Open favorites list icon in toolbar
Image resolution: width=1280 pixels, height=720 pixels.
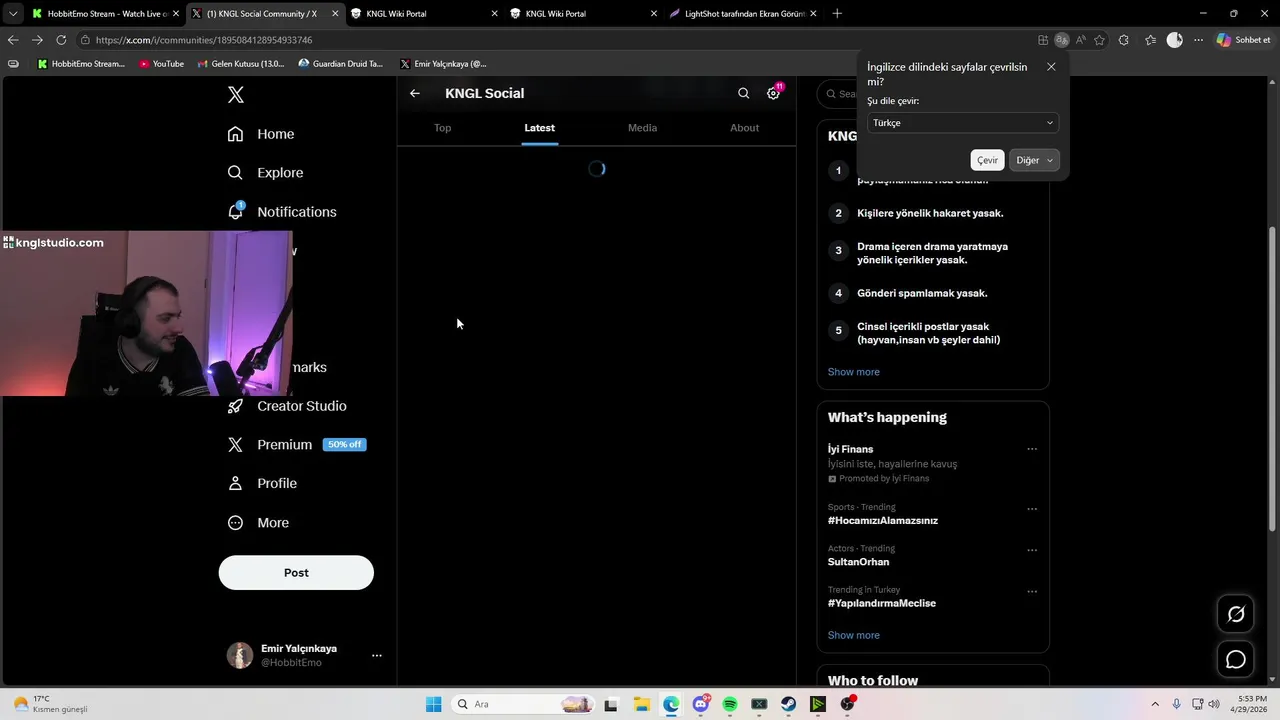tap(1150, 40)
